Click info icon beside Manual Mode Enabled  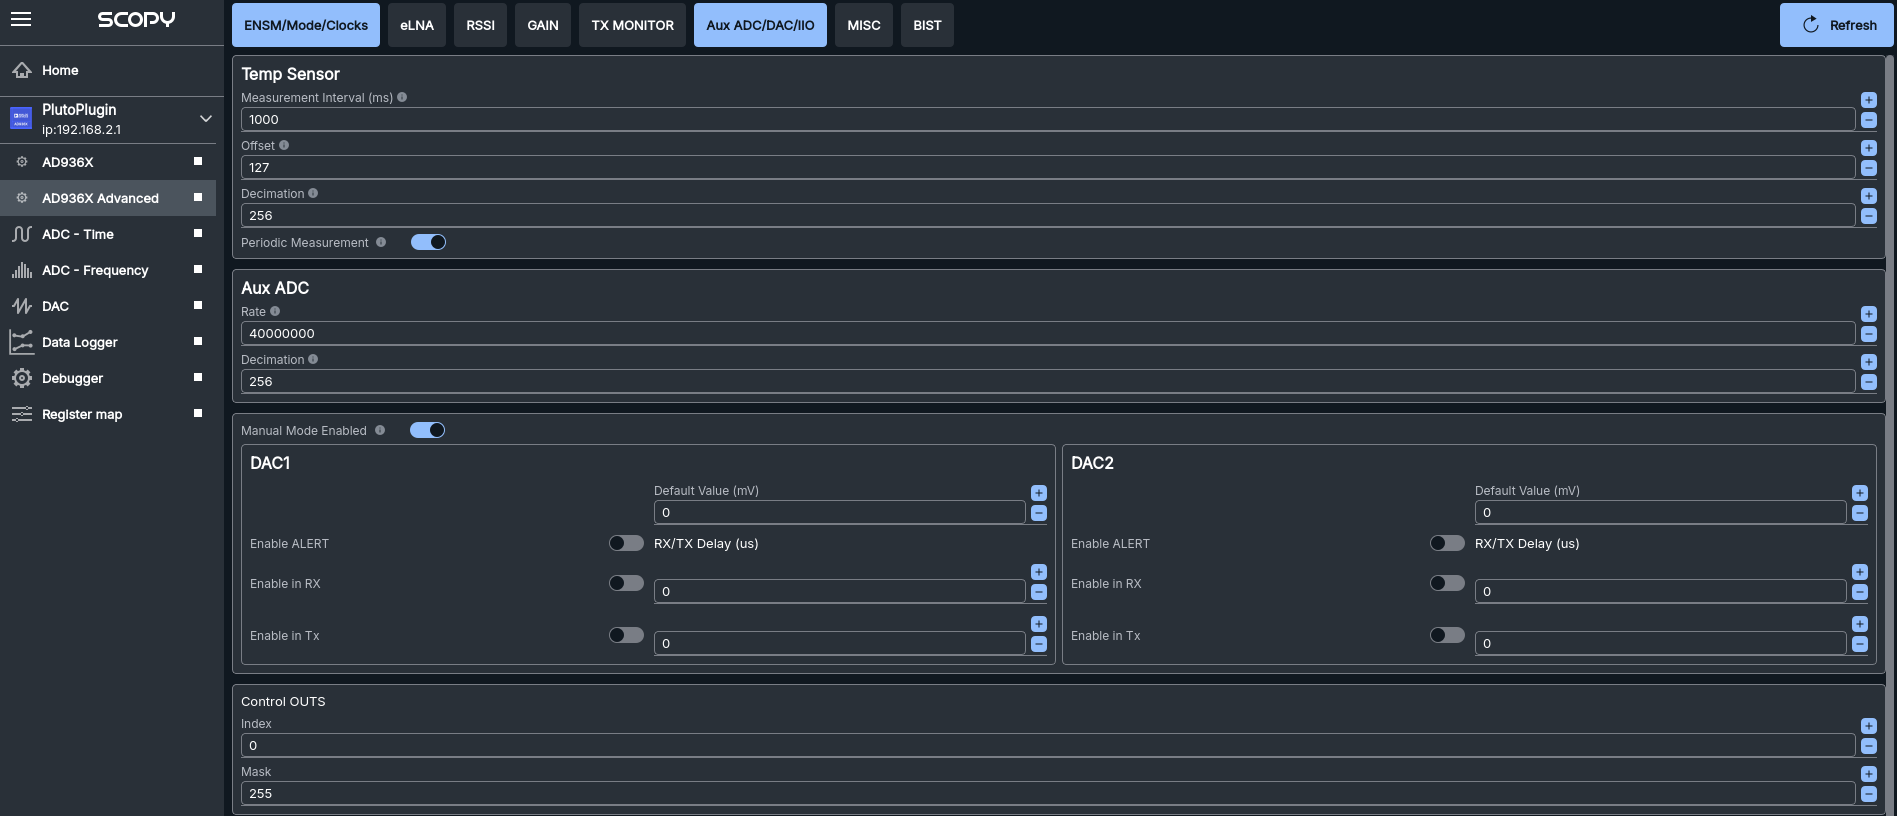[380, 430]
